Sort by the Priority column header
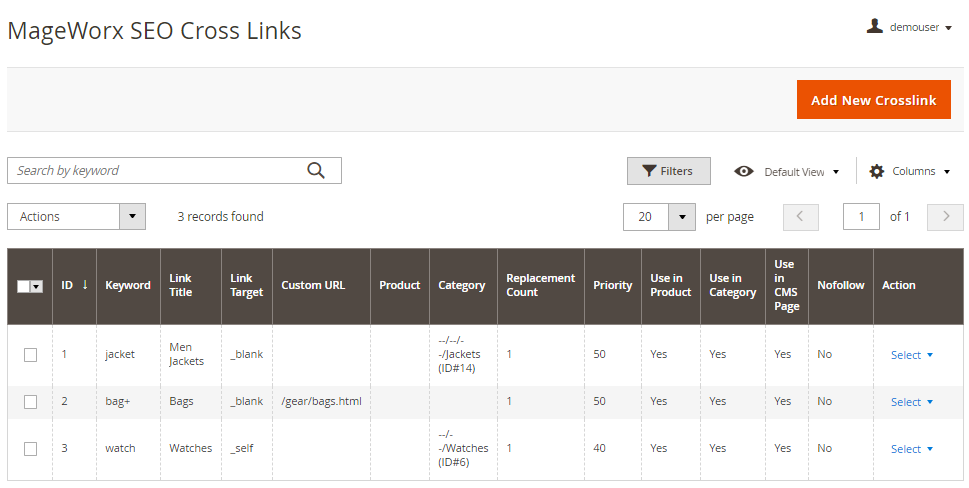Screen dimensions: 969x488 point(612,285)
